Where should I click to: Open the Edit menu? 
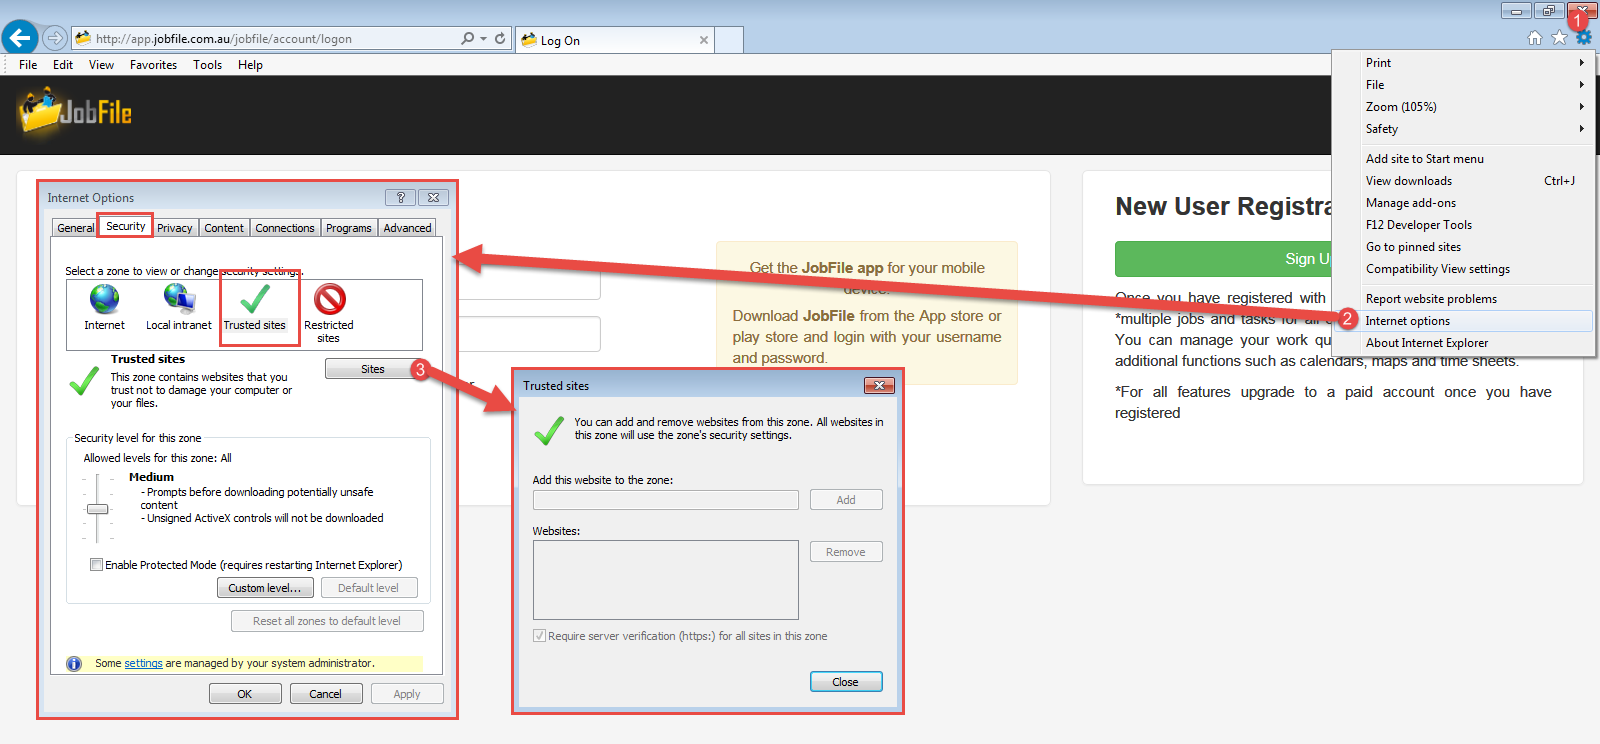coord(63,65)
